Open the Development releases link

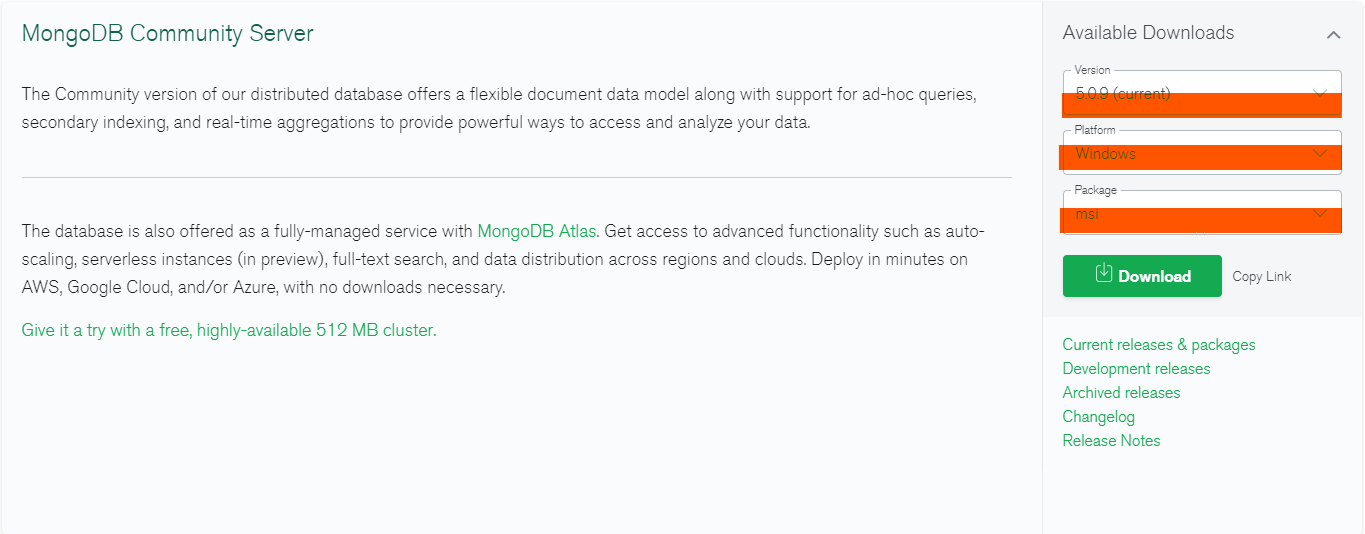pyautogui.click(x=1136, y=368)
